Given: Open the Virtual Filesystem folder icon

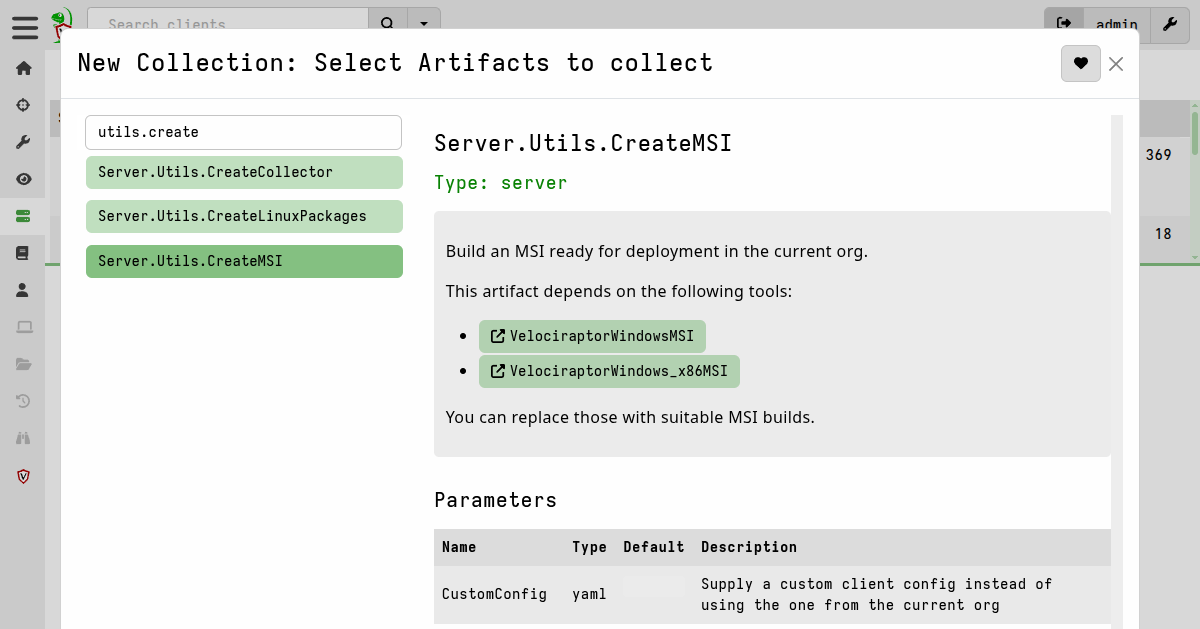Looking at the screenshot, I should point(23,363).
